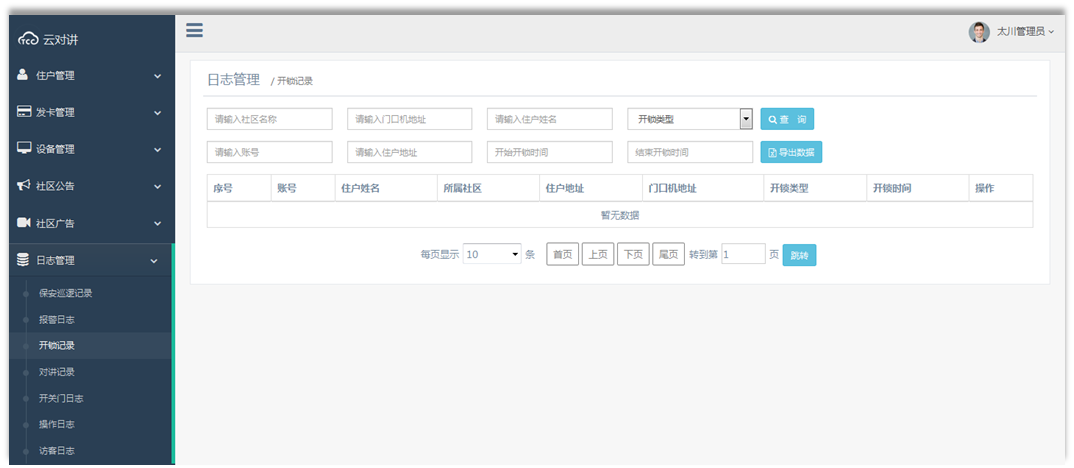Open the 每页显示 10 rows dropdown

(492, 254)
